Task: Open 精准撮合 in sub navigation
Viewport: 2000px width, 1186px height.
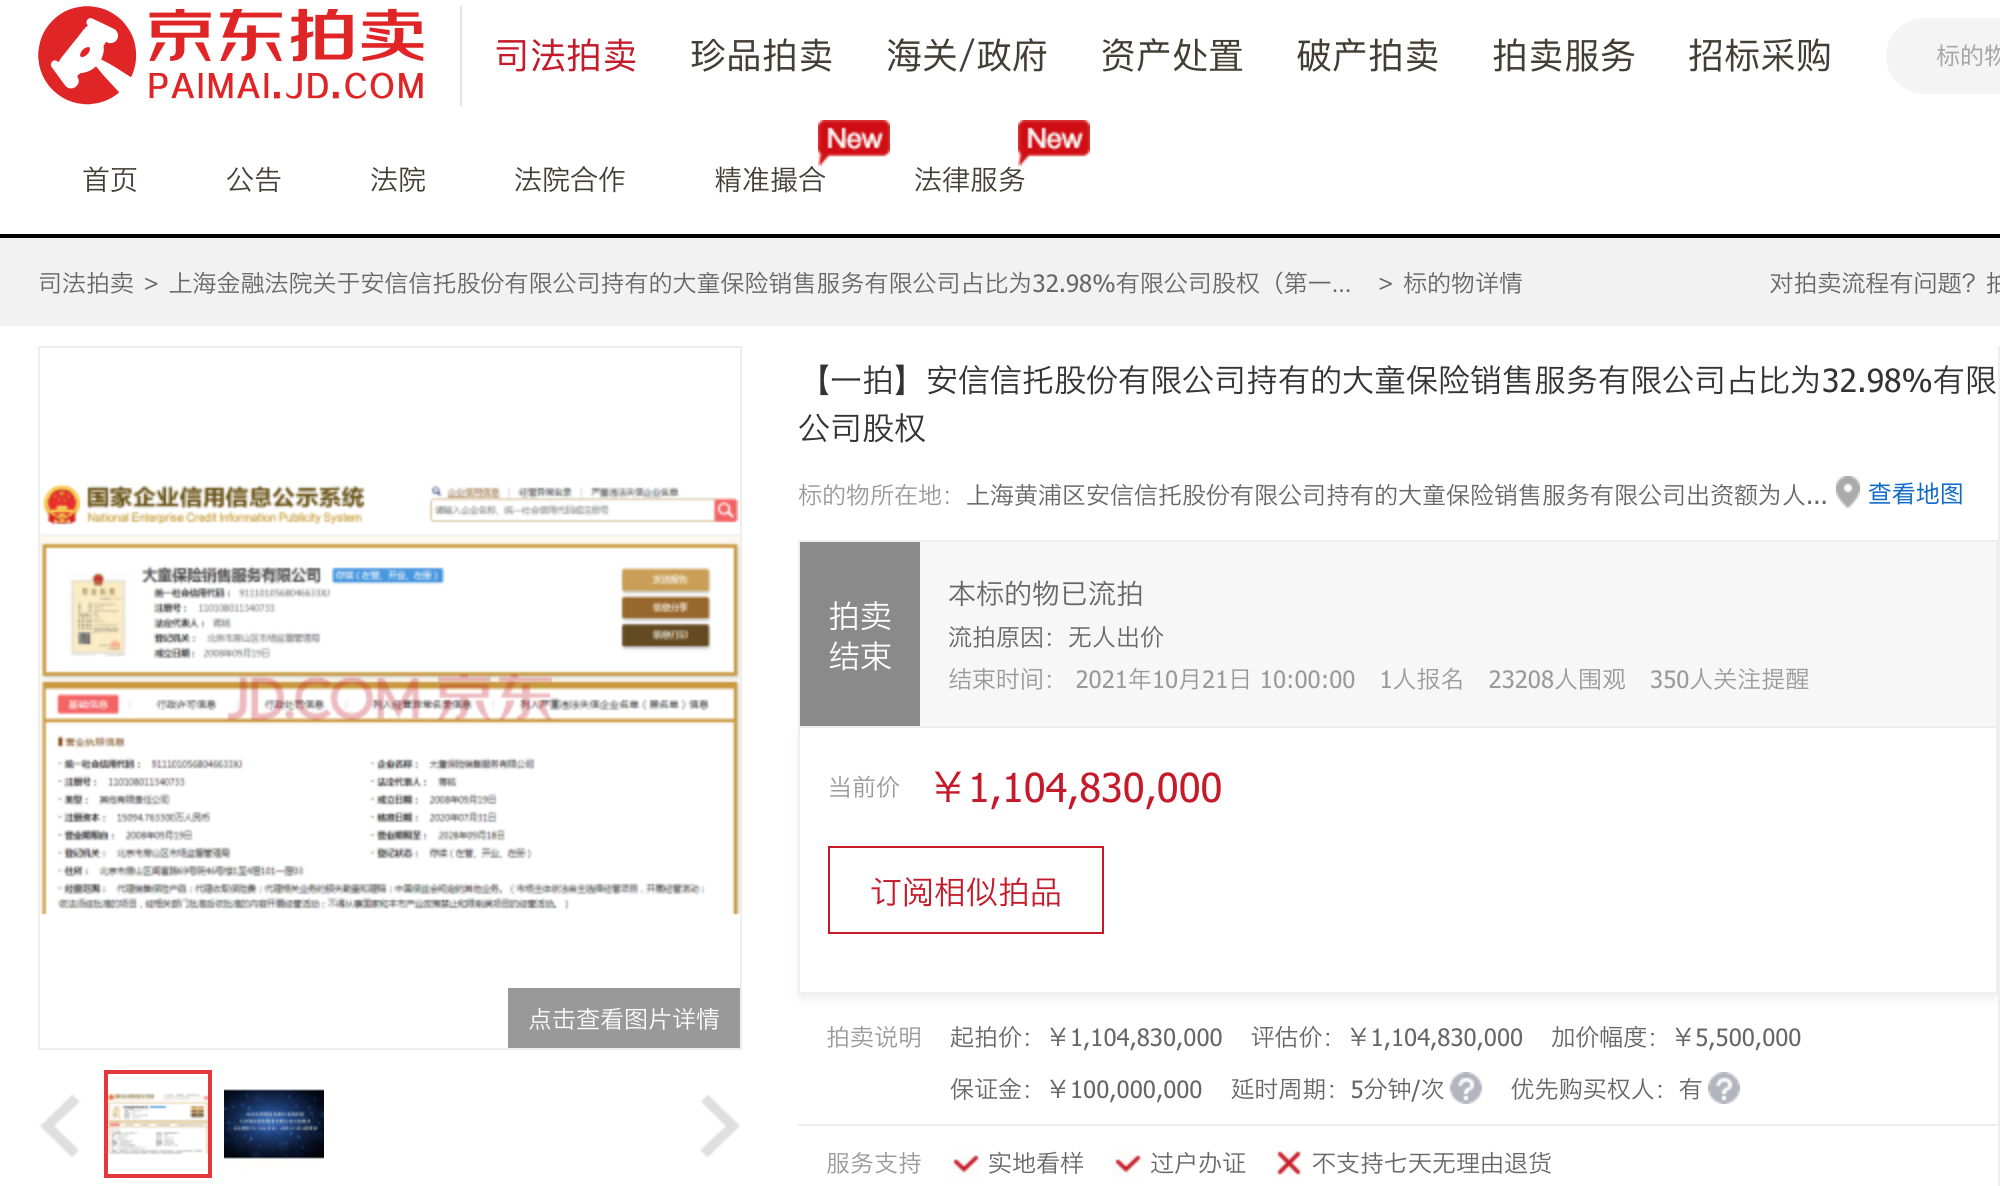Action: [770, 180]
